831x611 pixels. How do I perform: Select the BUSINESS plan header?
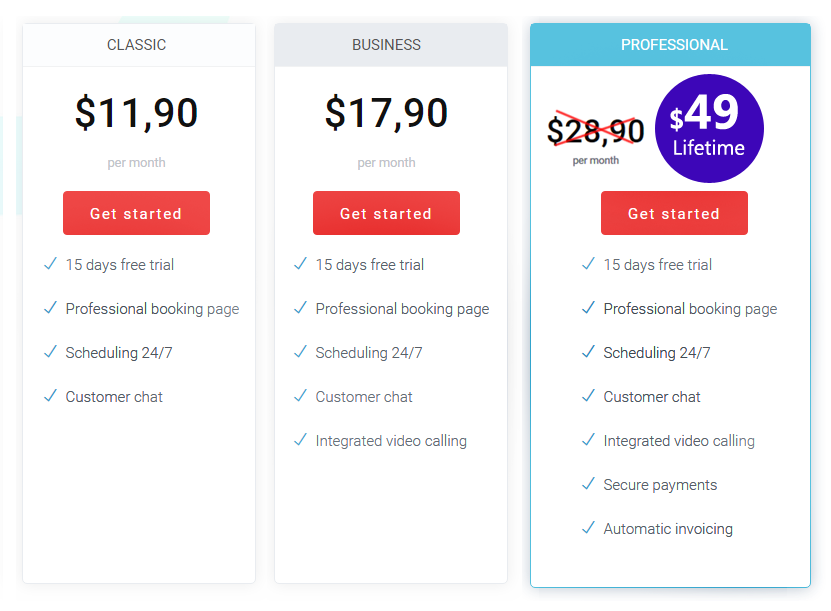point(387,45)
